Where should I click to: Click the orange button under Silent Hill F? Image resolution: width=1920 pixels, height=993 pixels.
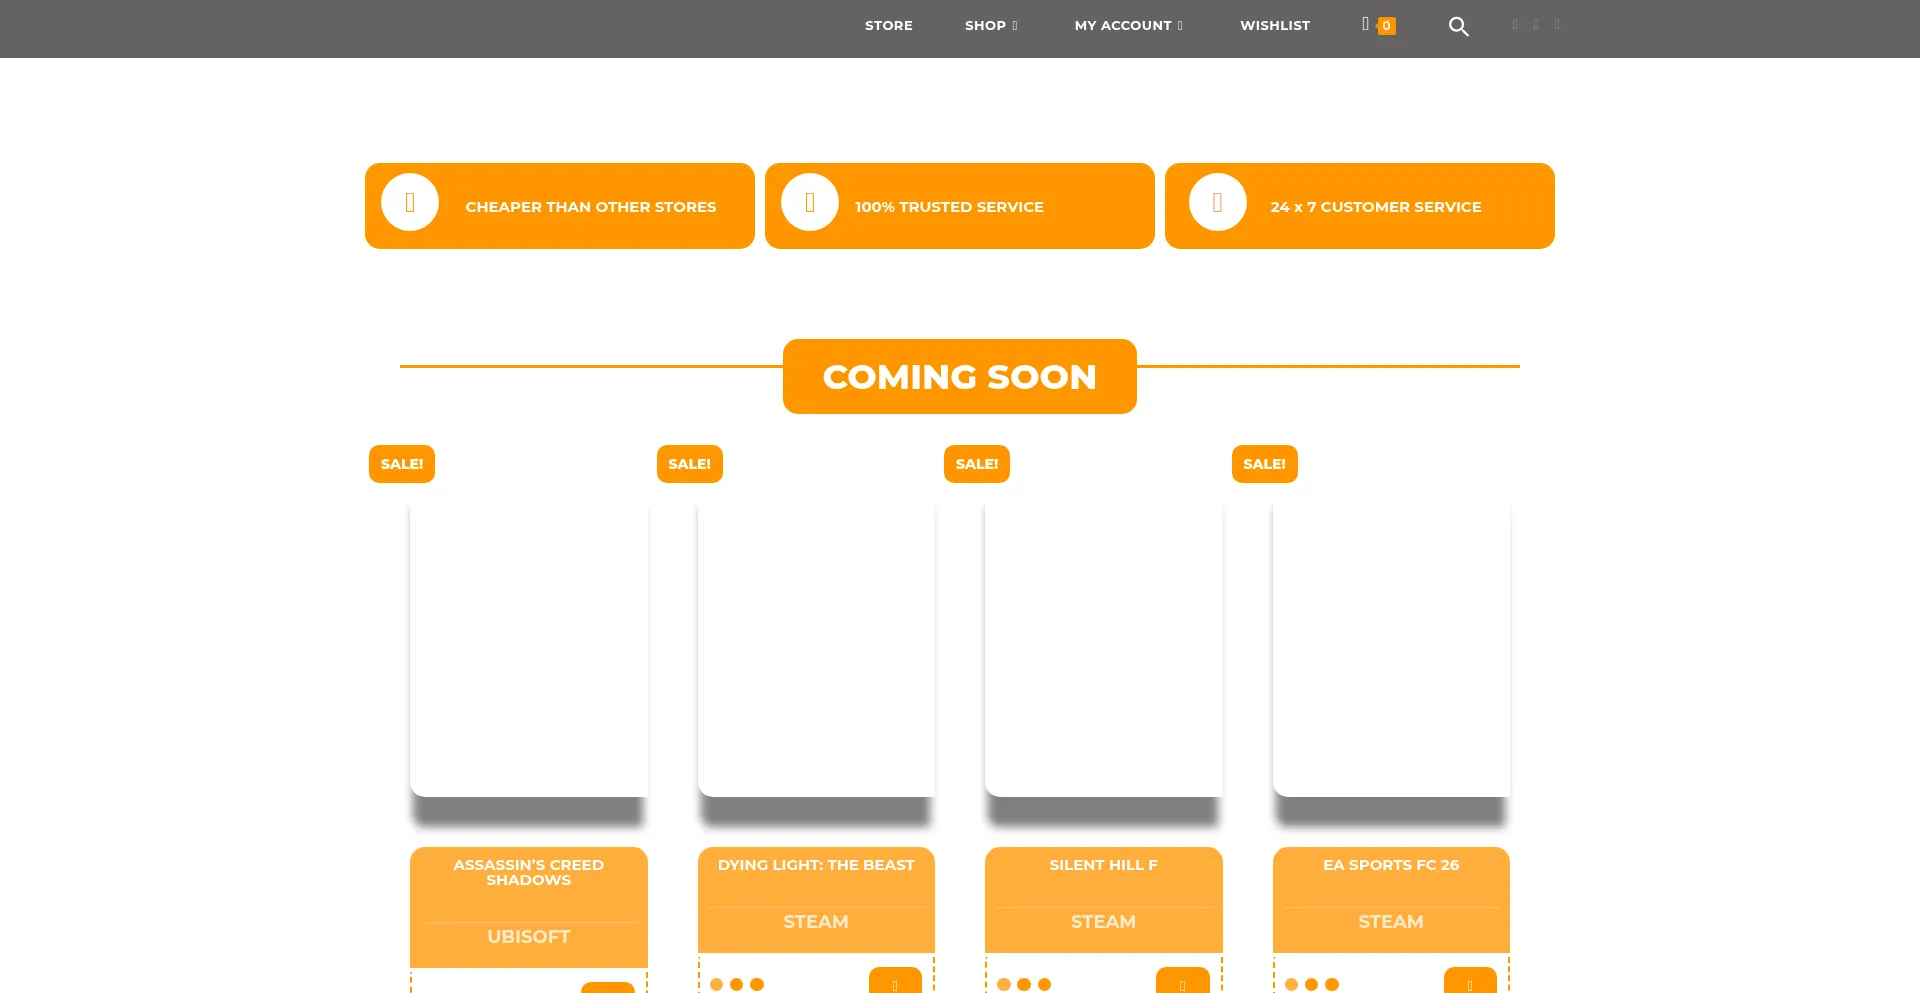[1182, 981]
